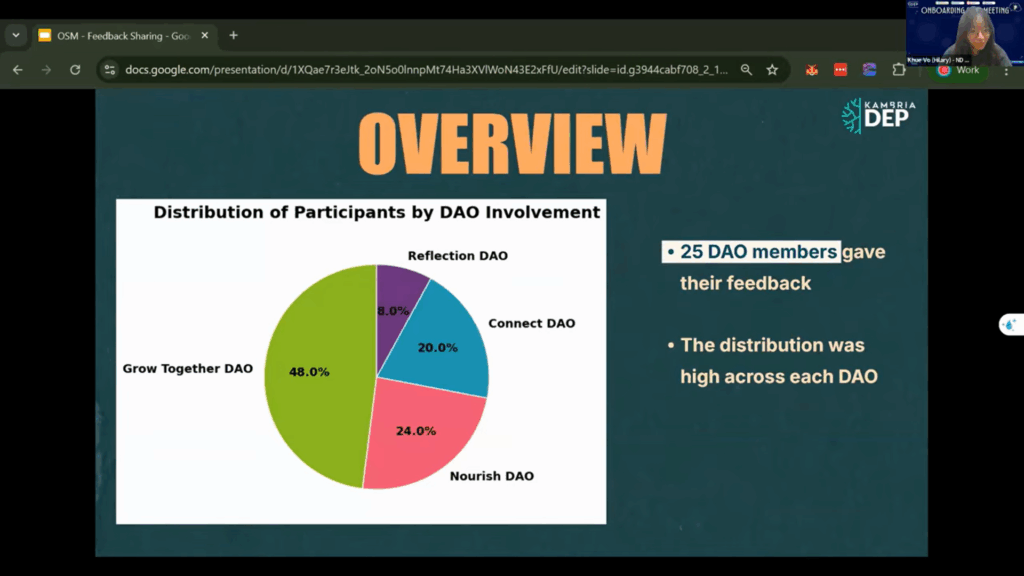Open a new browser tab
Screen dimensions: 1024x576
[234, 35]
